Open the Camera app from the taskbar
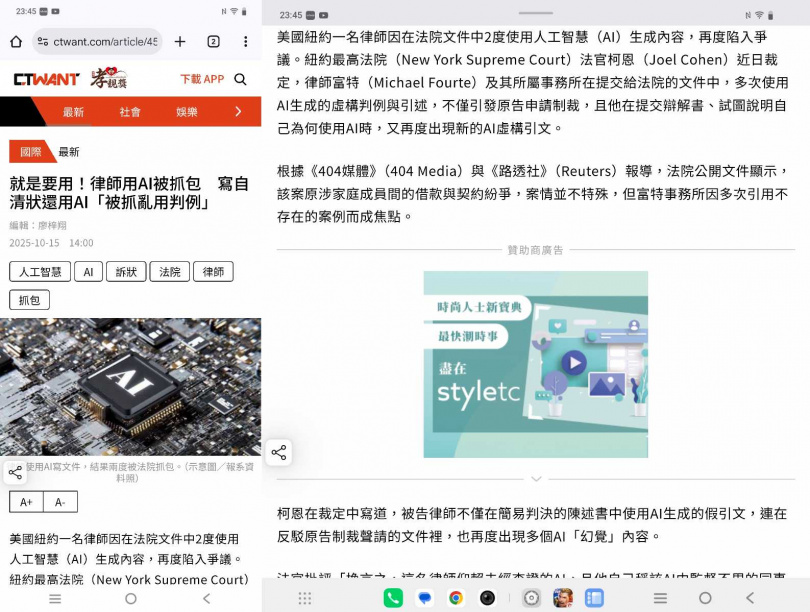 click(x=486, y=596)
